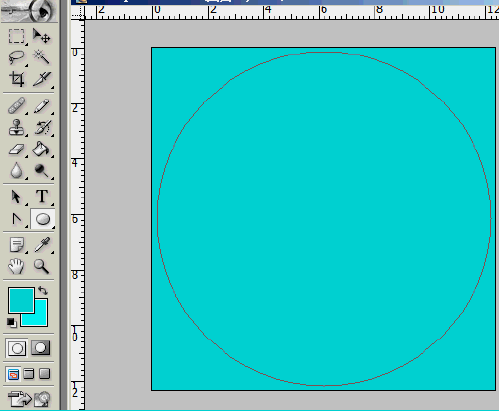Select the Notes tool
Screen dimensions: 500x411
click(x=16, y=245)
